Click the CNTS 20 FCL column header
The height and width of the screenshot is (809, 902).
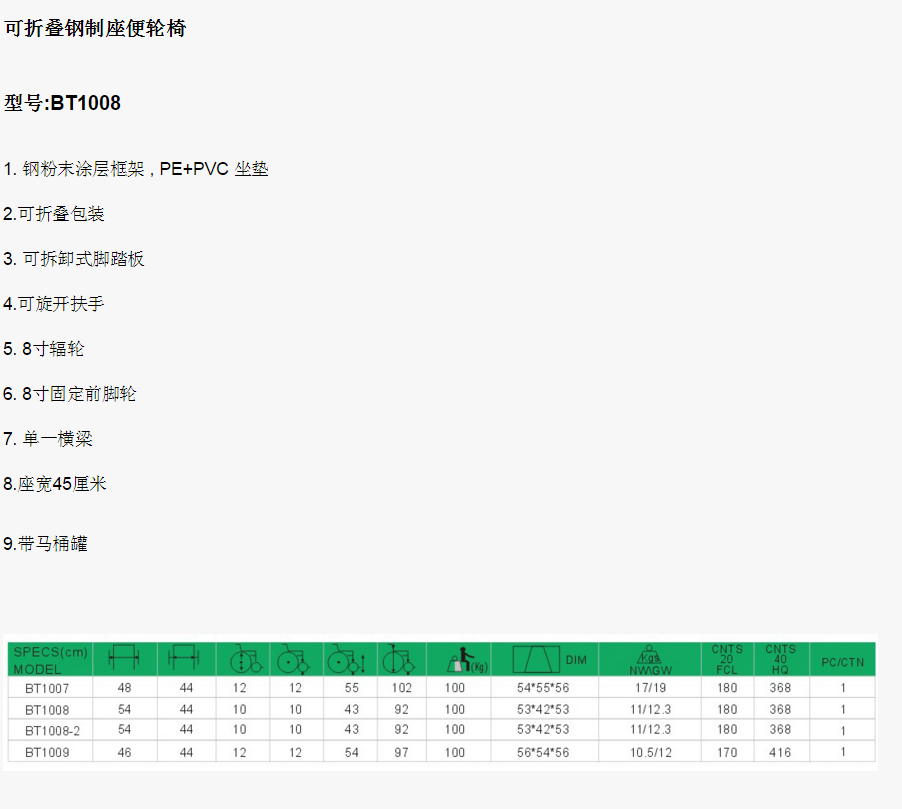point(727,659)
